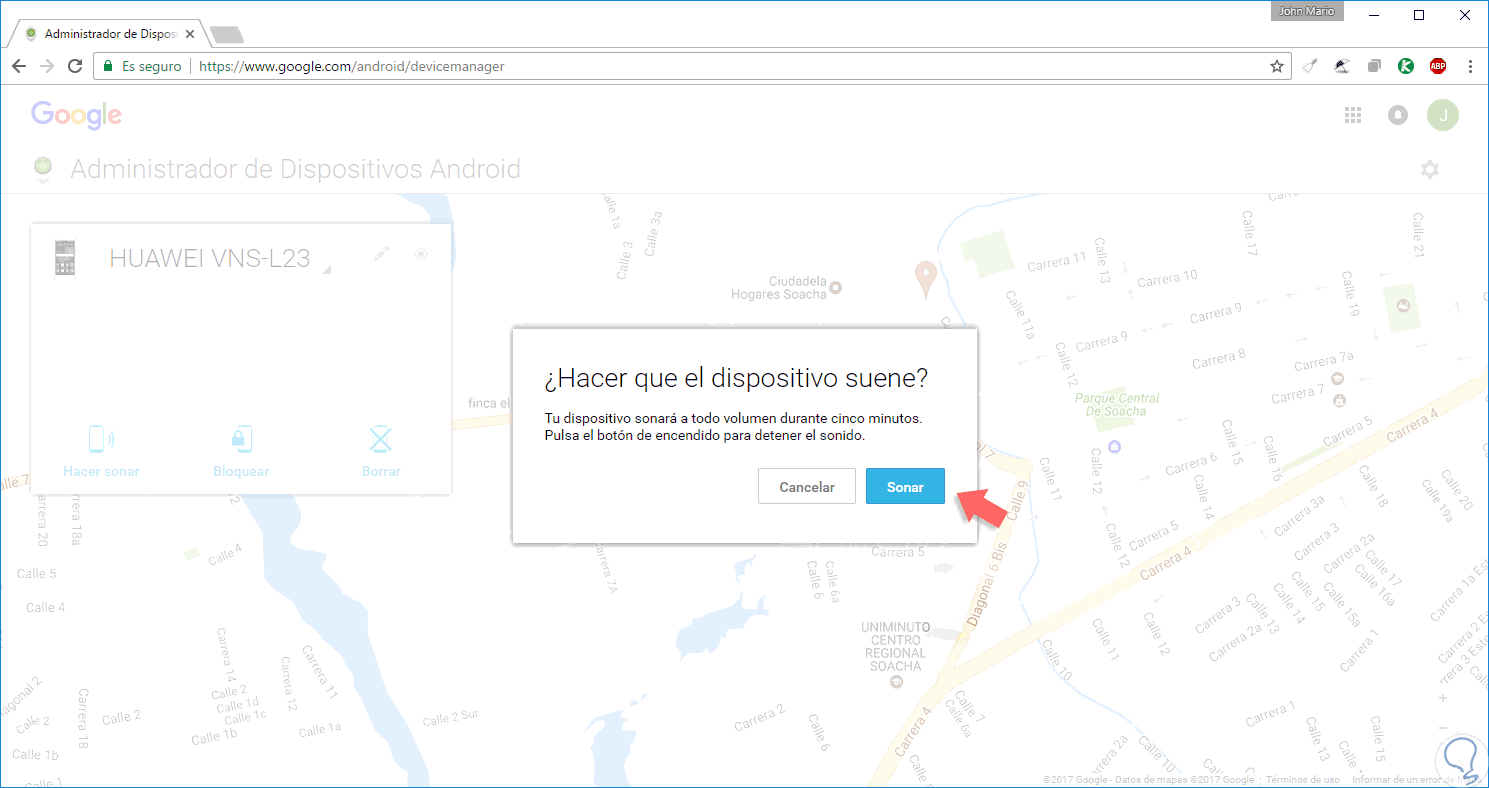Click the red location pin on the map
1489x788 pixels.
(926, 279)
